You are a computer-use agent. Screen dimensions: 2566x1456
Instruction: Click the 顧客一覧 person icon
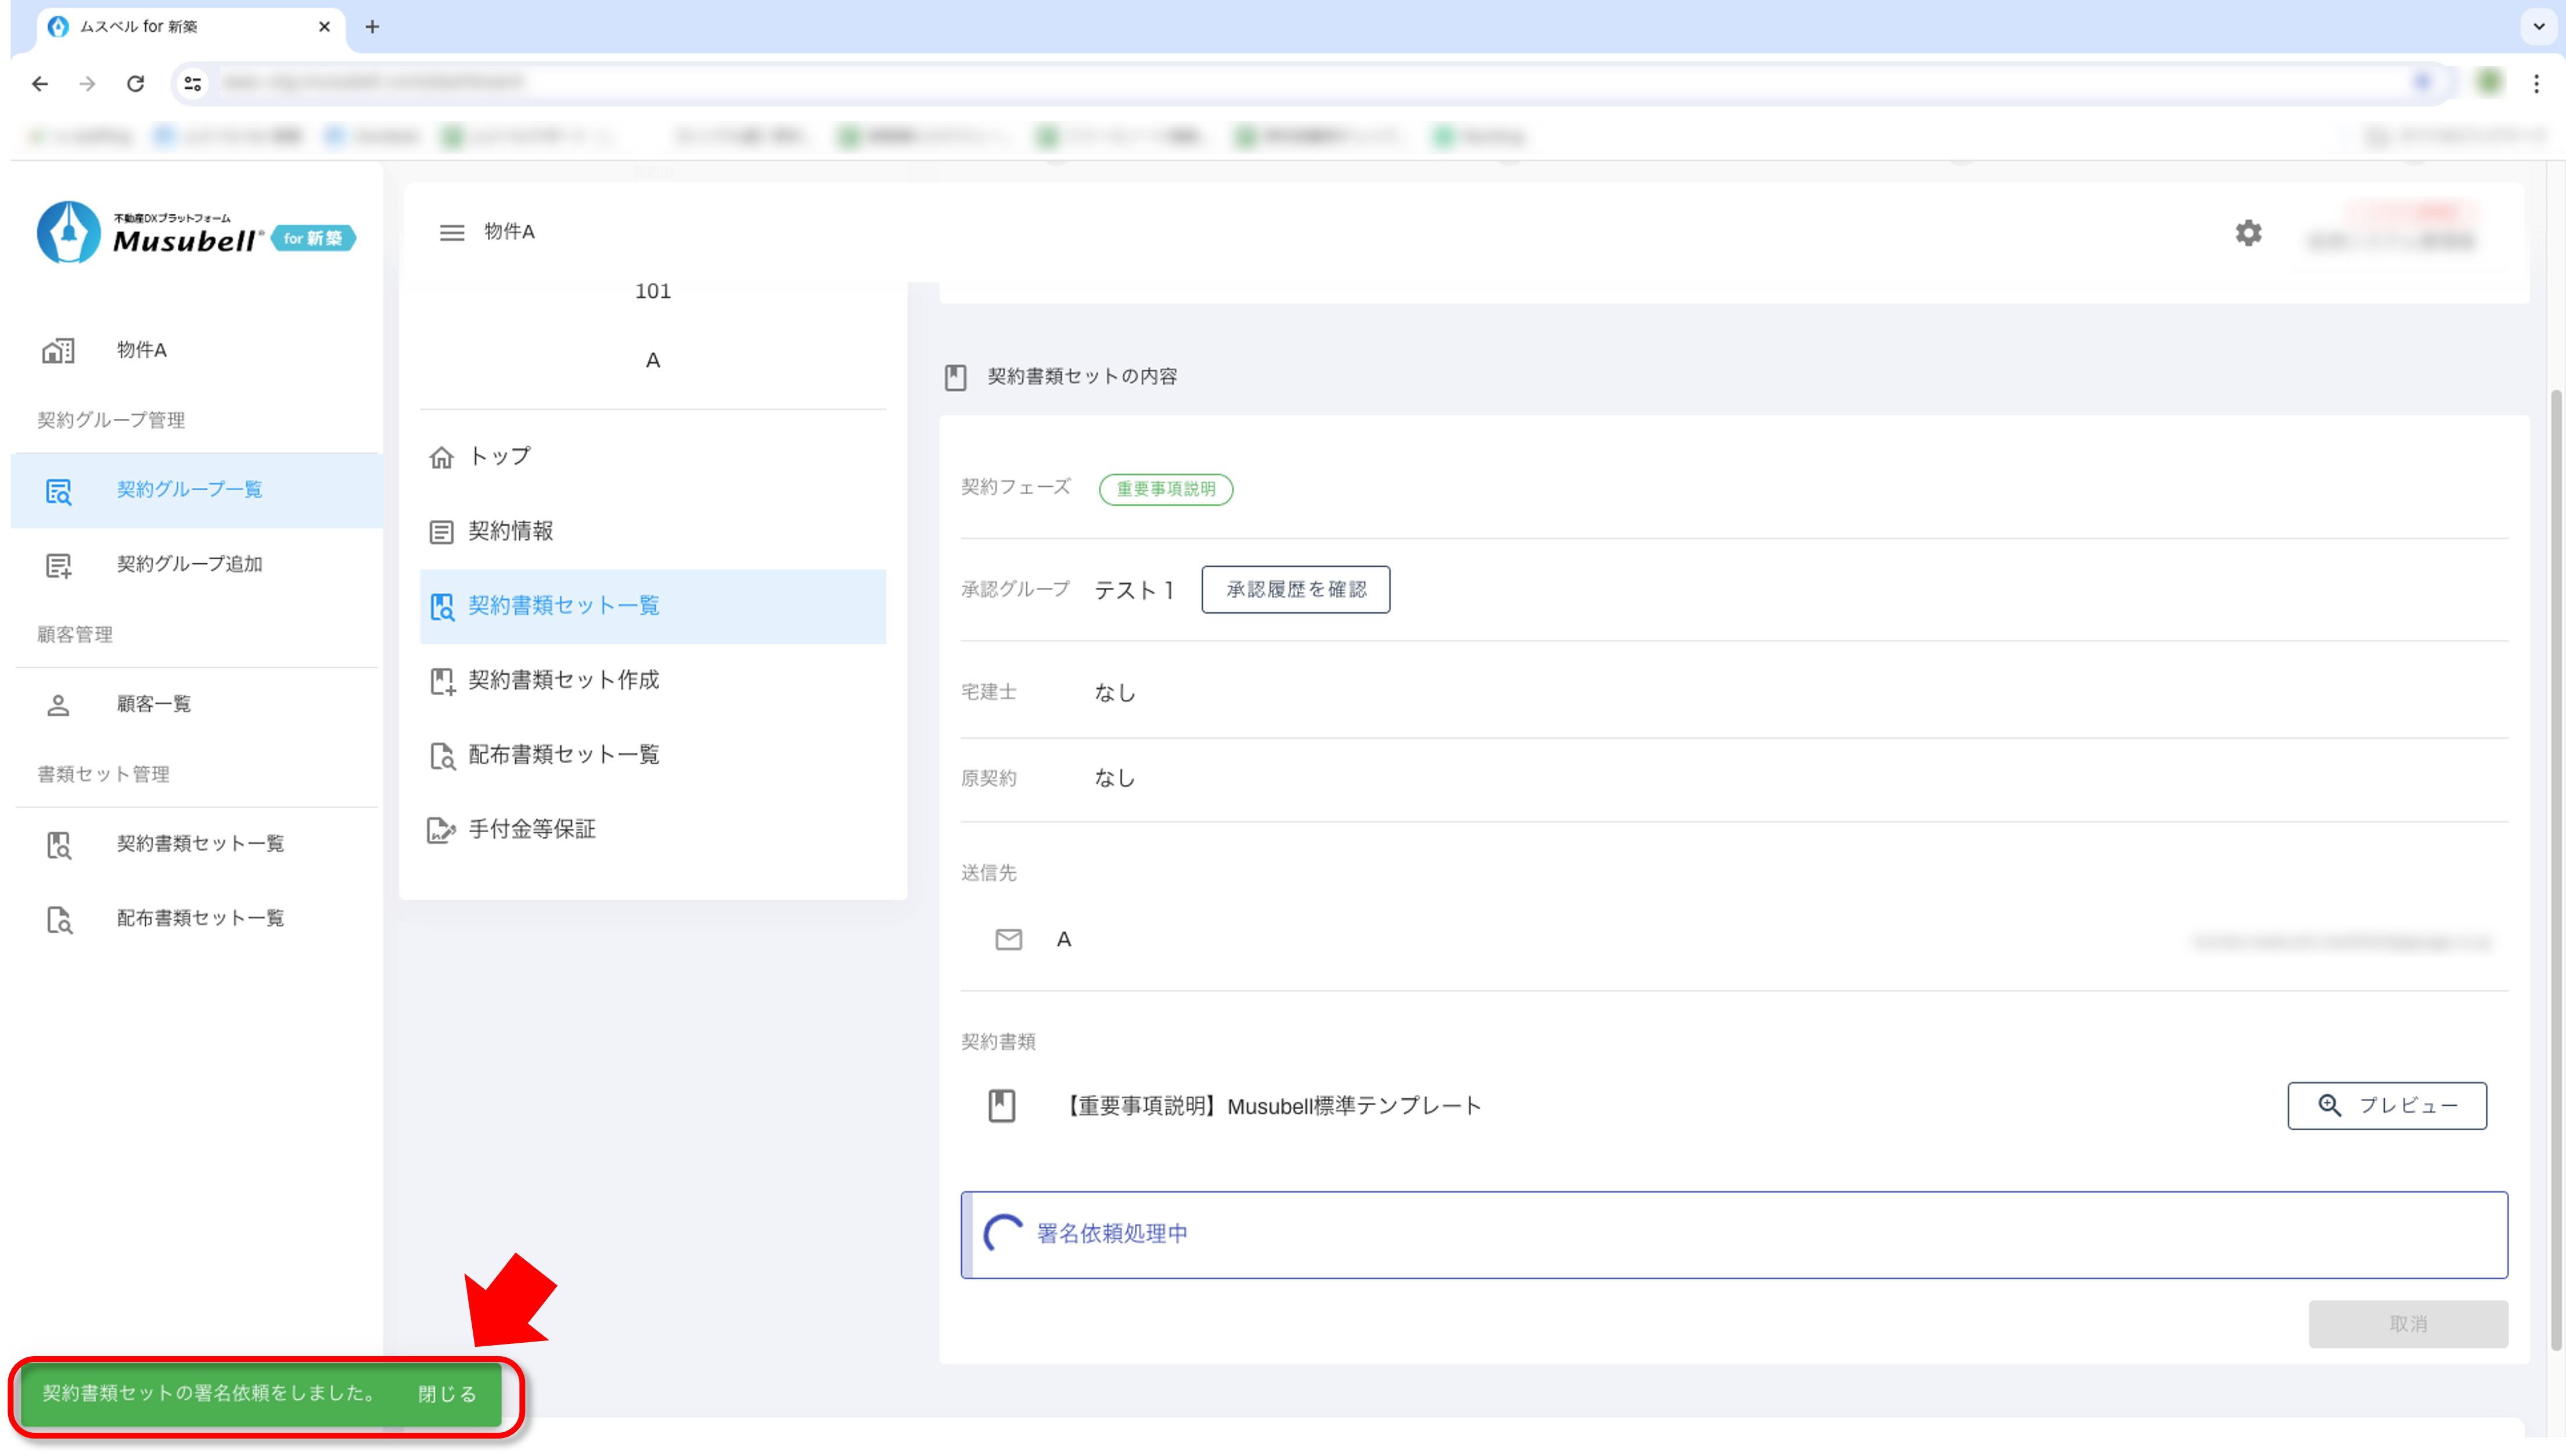tap(58, 704)
